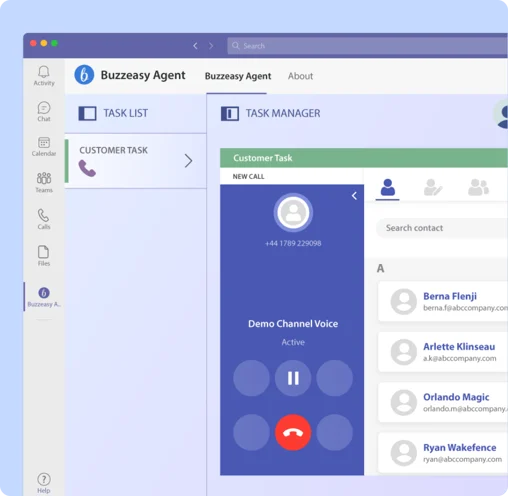Select contact Ryan Wakefence
This screenshot has width=508, height=496.
click(443, 453)
